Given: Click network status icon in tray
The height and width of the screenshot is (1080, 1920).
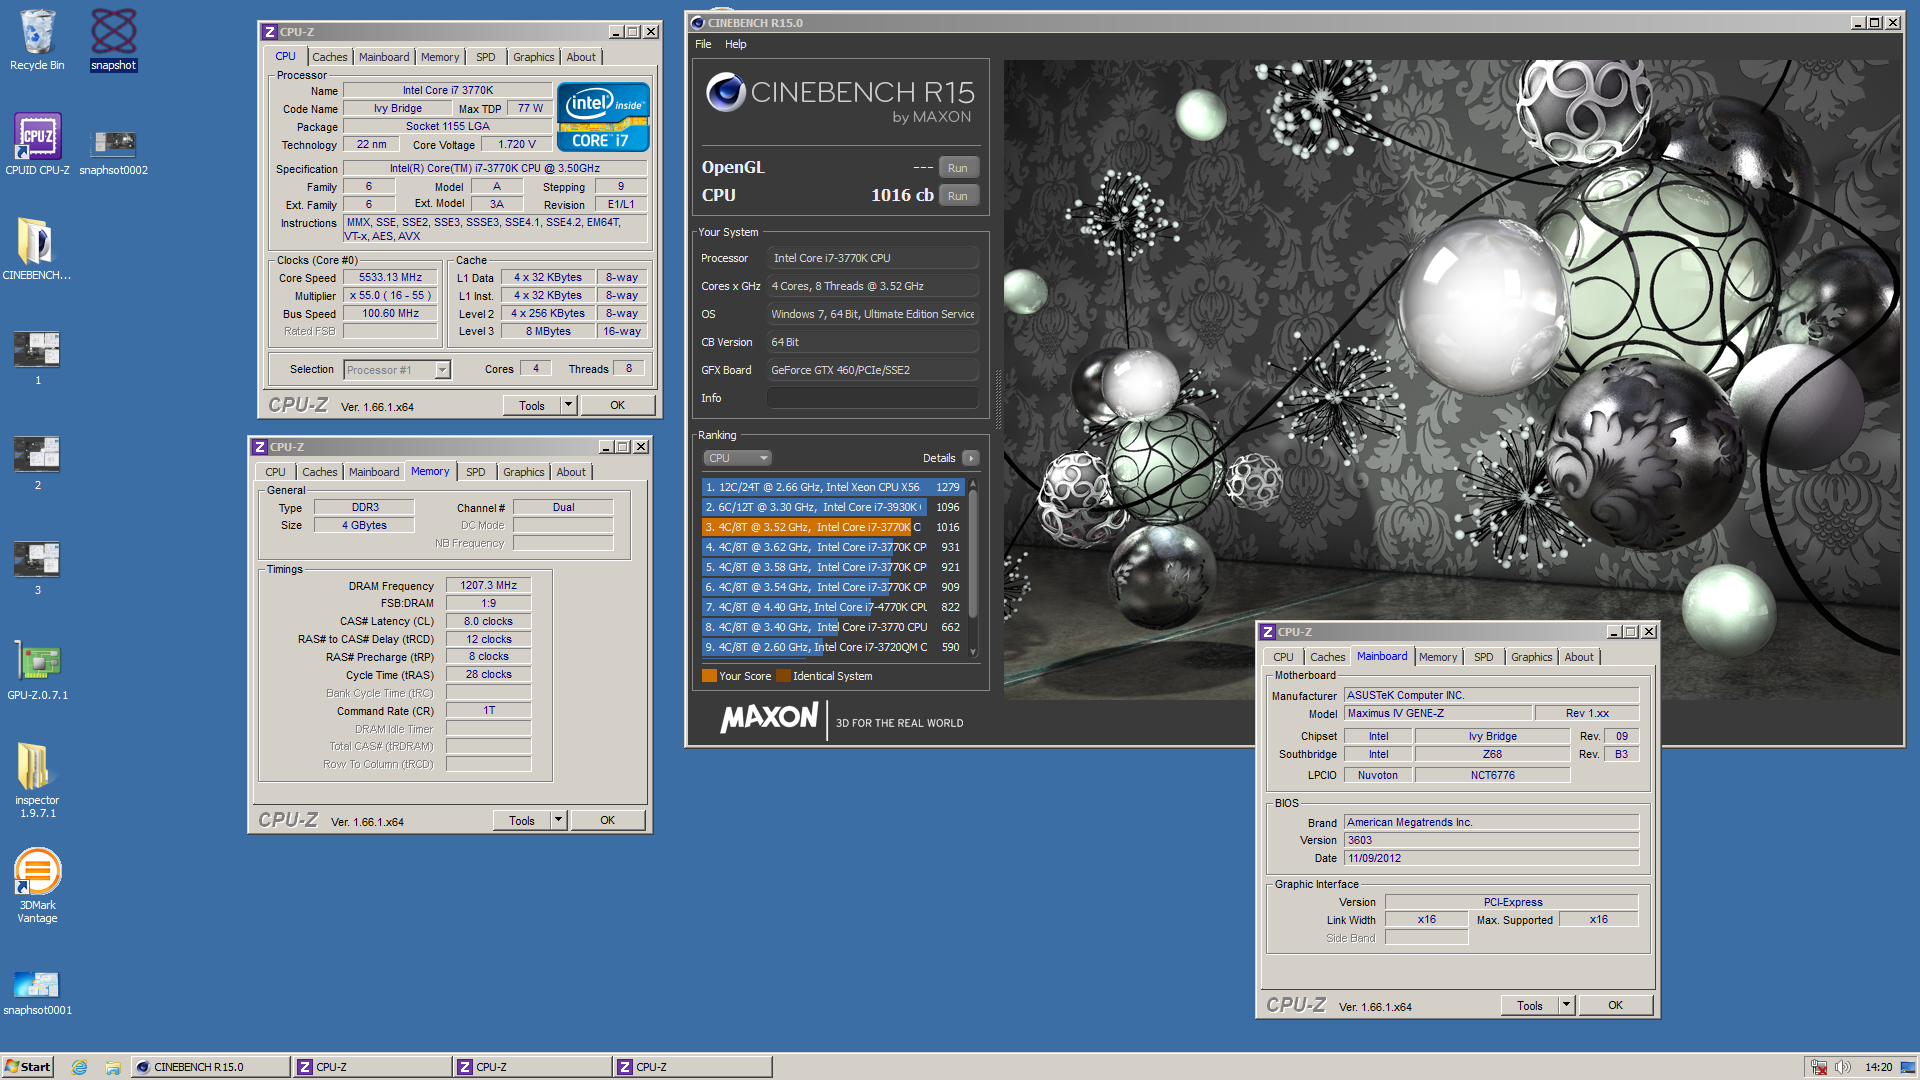Looking at the screenshot, I should (1818, 1067).
